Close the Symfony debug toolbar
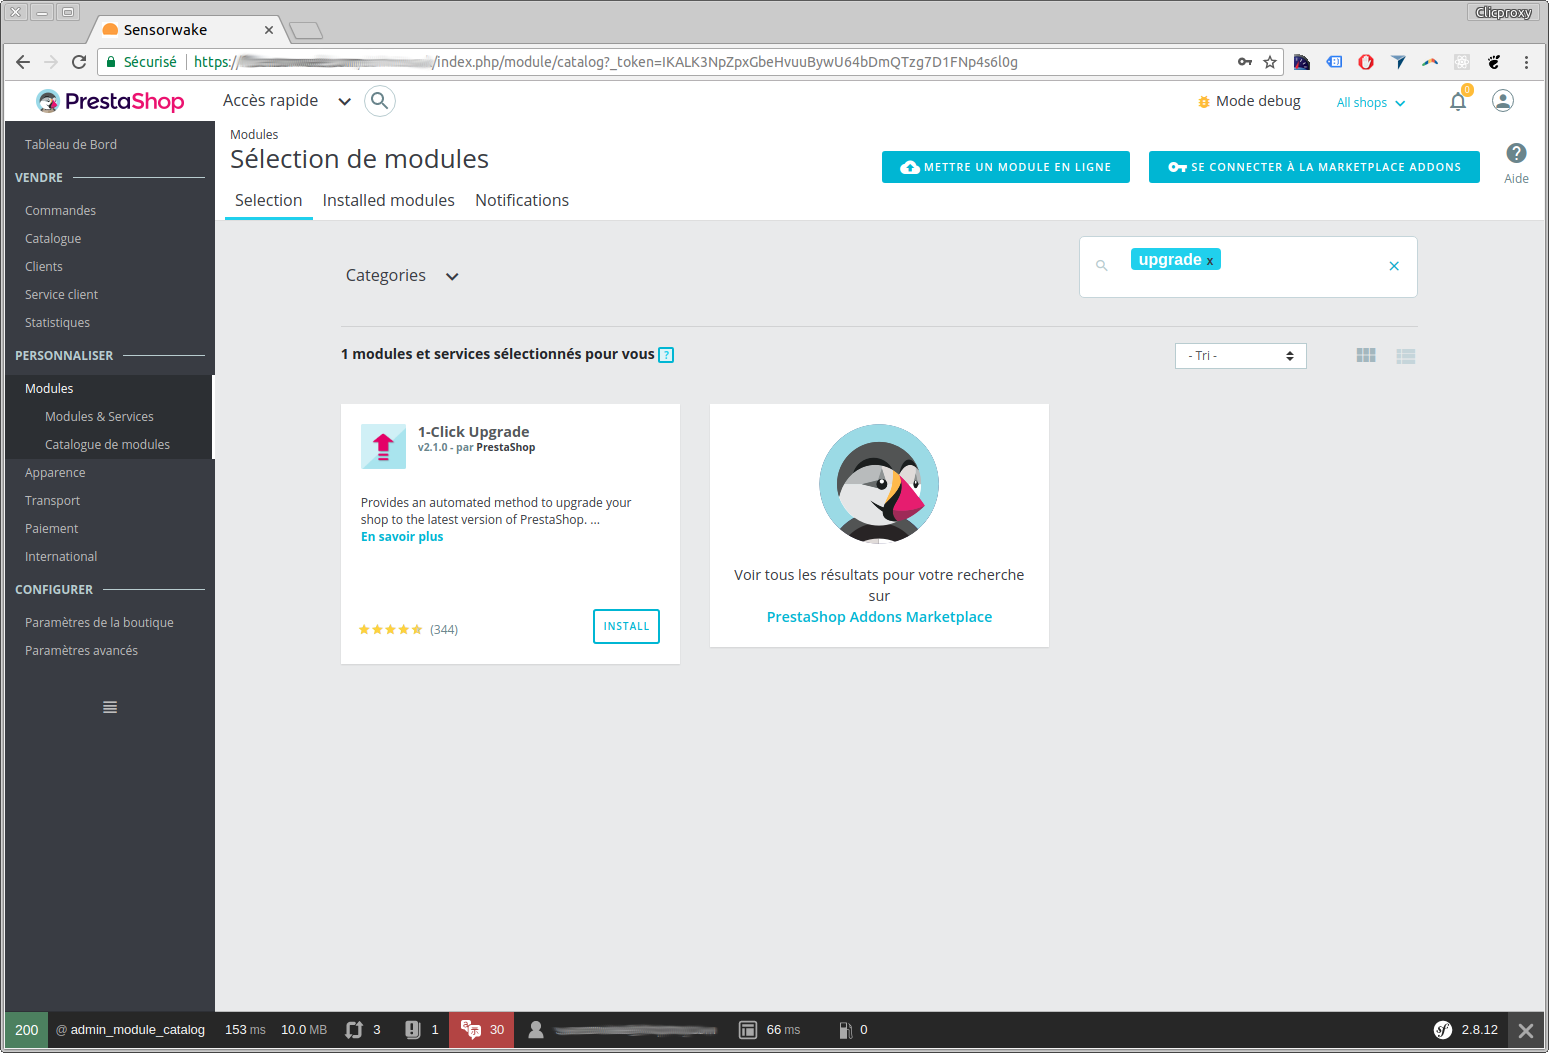1549x1053 pixels. point(1526,1030)
